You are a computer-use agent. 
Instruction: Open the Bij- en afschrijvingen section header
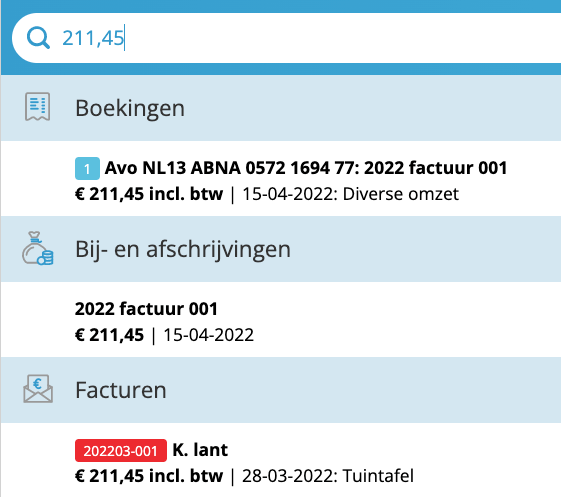coord(281,249)
